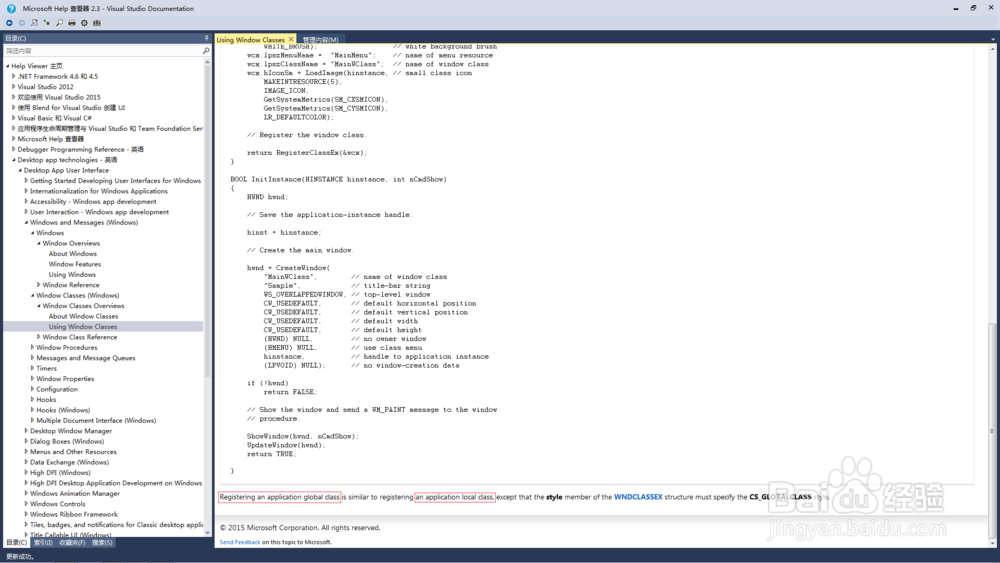The image size is (1000, 563).
Task: Select Timers tree item
Action: (47, 369)
